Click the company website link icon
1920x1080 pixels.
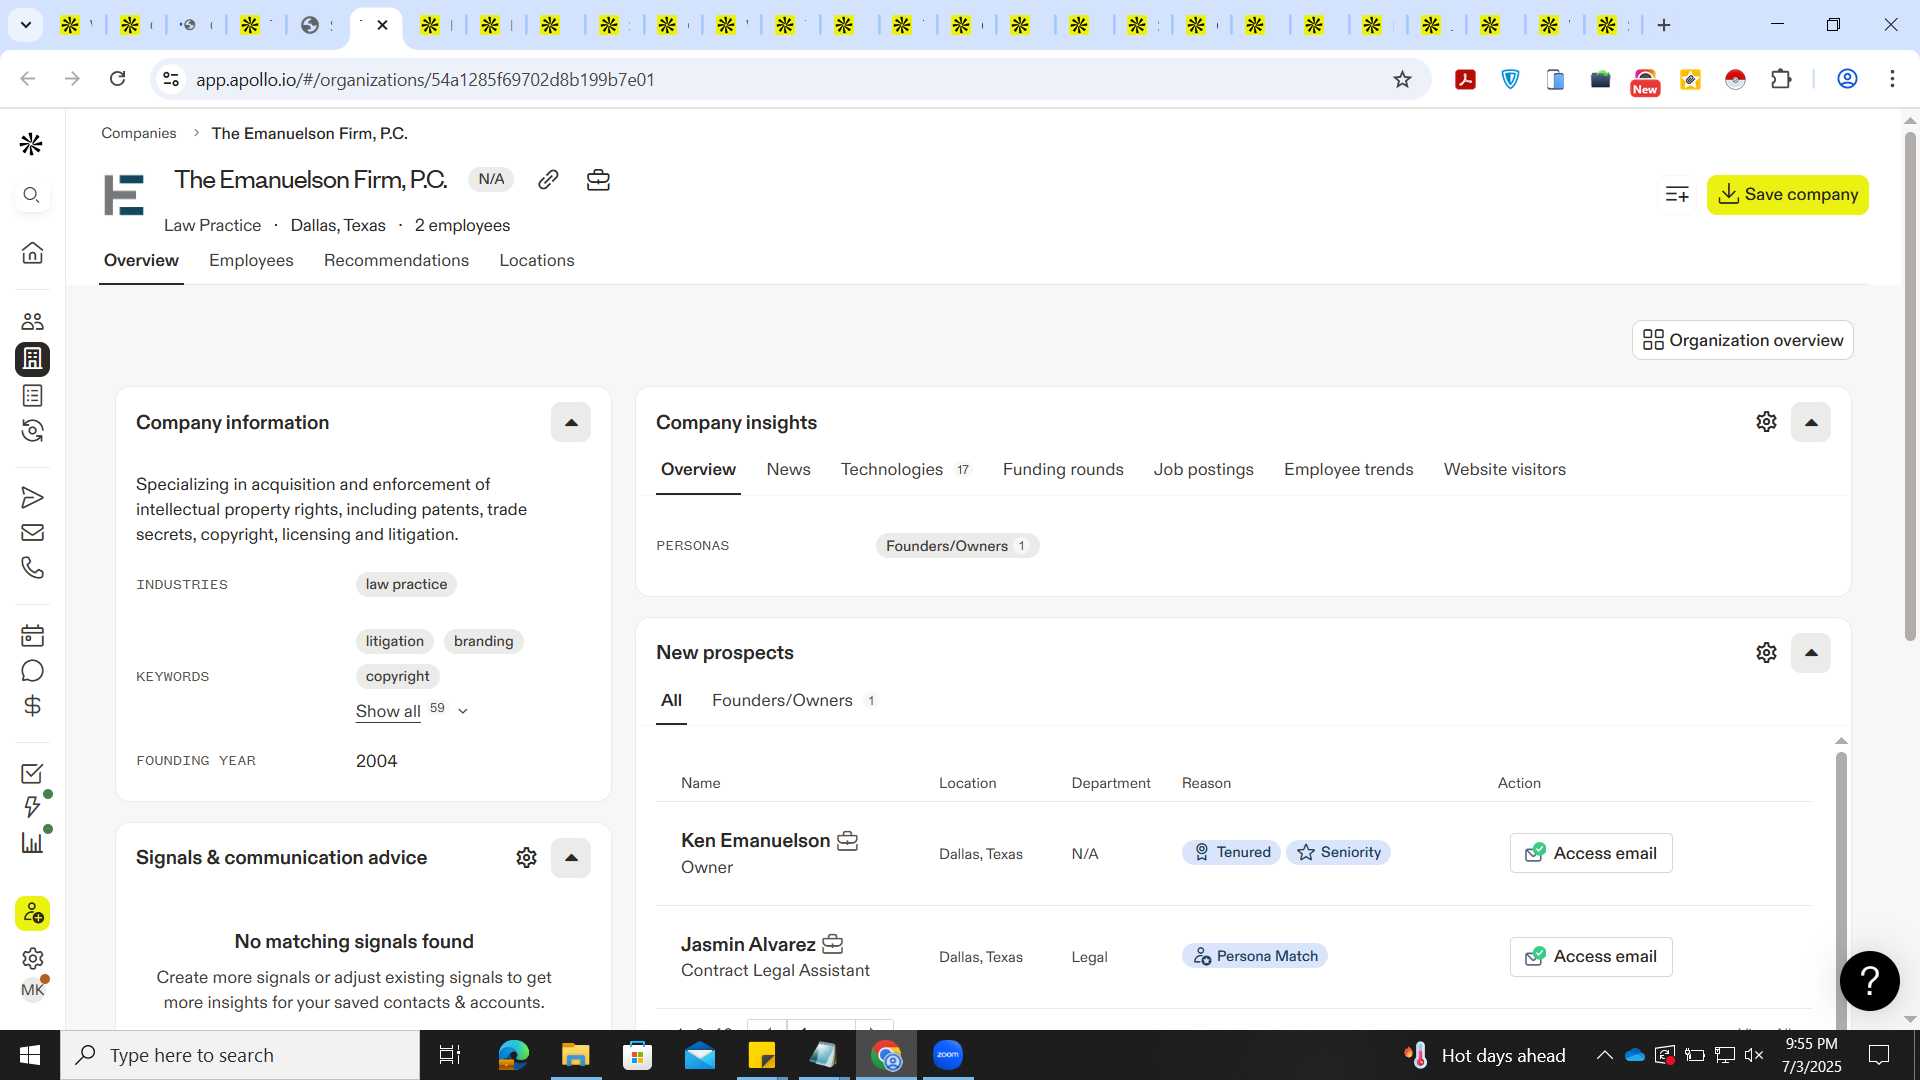point(548,179)
